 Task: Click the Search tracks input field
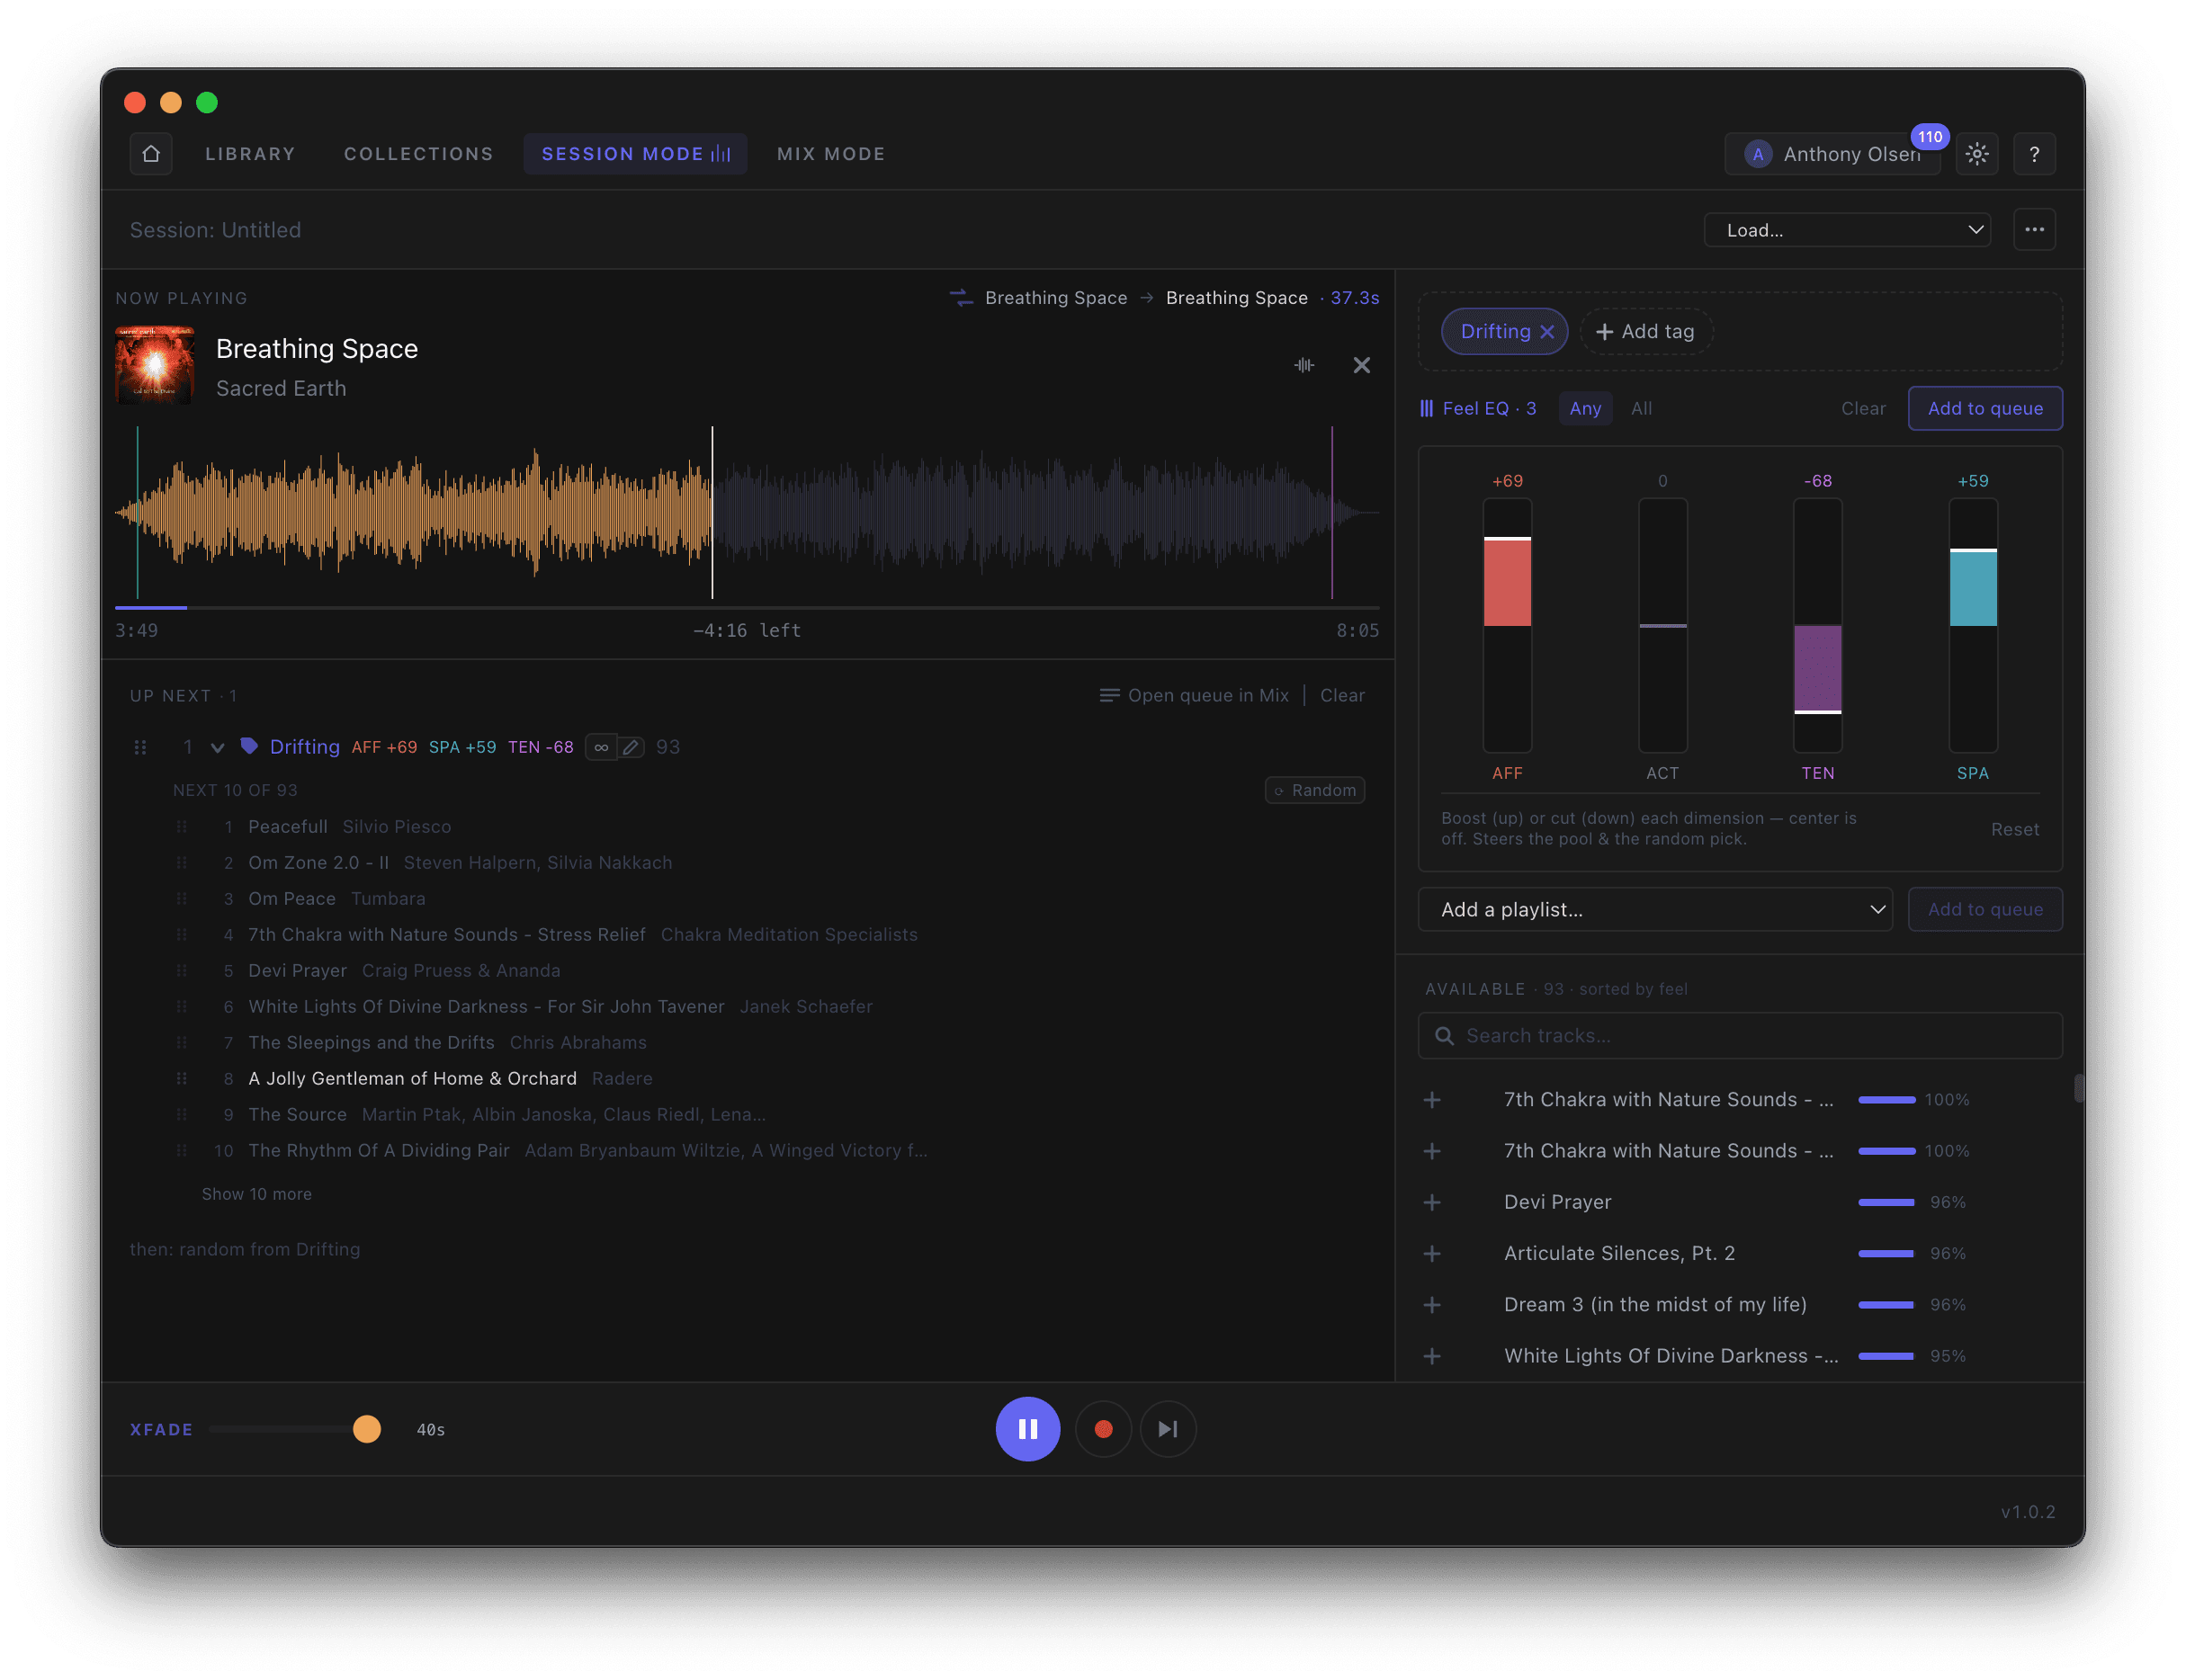(x=1739, y=1036)
